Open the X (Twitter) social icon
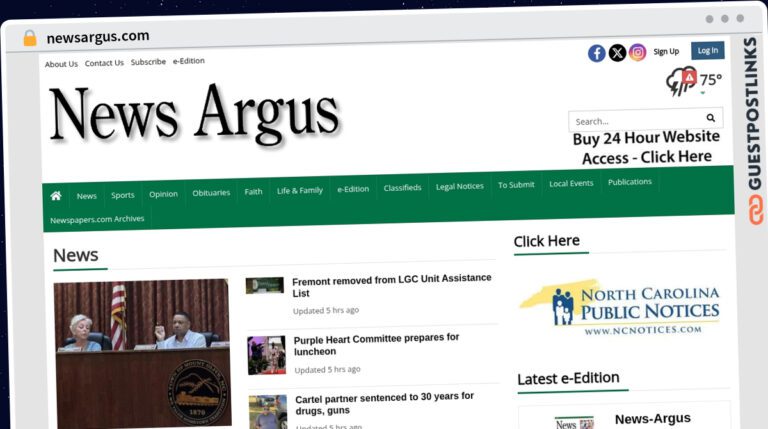768x429 pixels. click(x=617, y=52)
